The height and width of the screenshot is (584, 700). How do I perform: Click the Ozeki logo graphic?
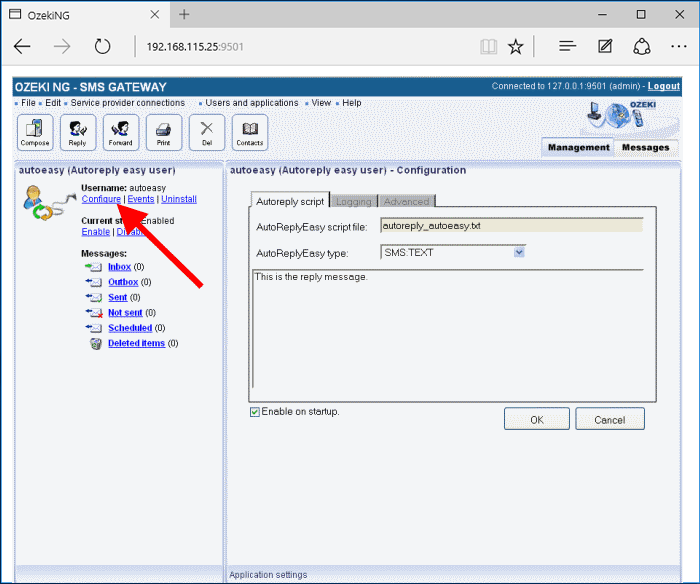coord(623,115)
